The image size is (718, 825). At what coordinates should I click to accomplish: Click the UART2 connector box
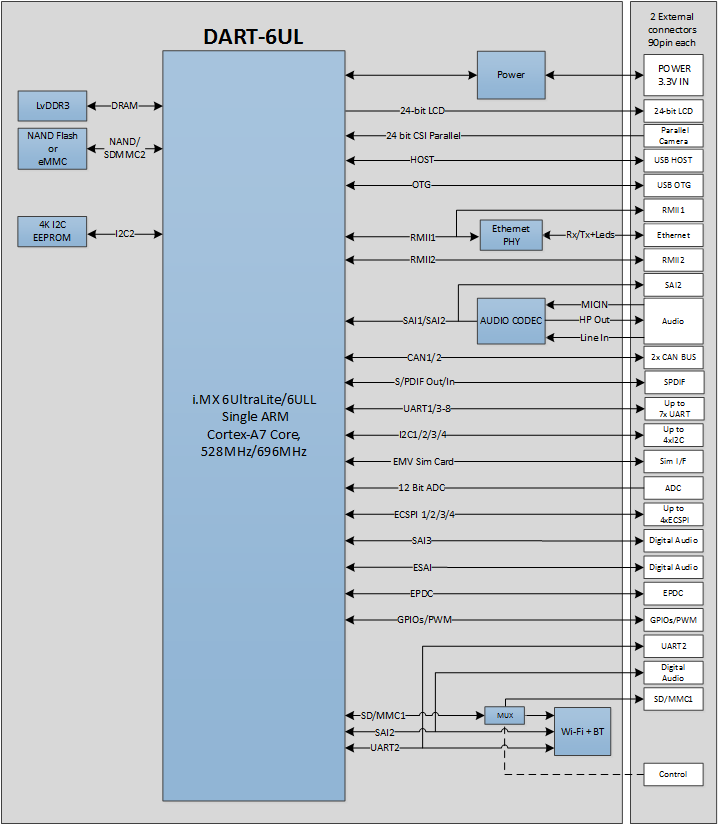coord(673,646)
